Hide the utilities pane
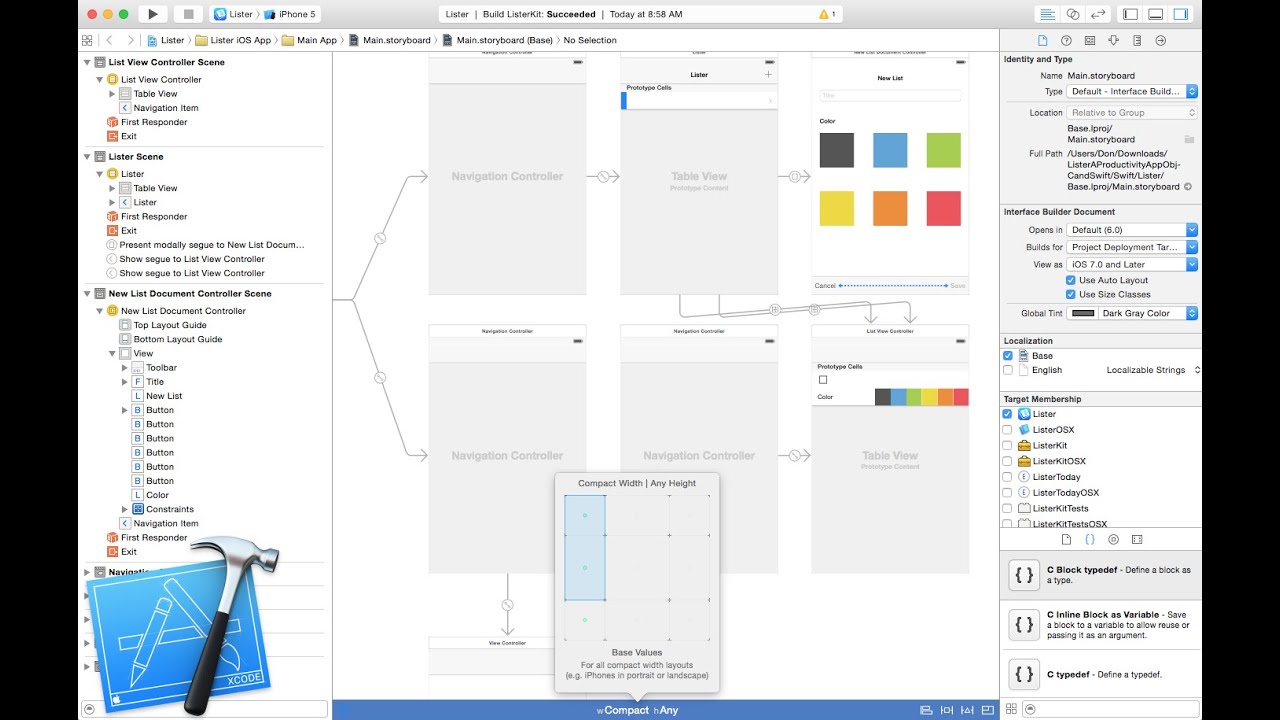1280x720 pixels. (x=1180, y=14)
